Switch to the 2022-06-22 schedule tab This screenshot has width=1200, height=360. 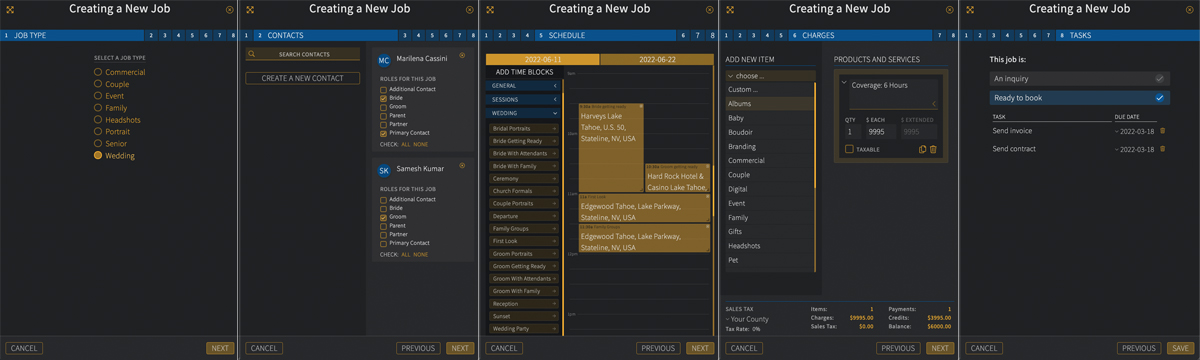click(x=656, y=59)
